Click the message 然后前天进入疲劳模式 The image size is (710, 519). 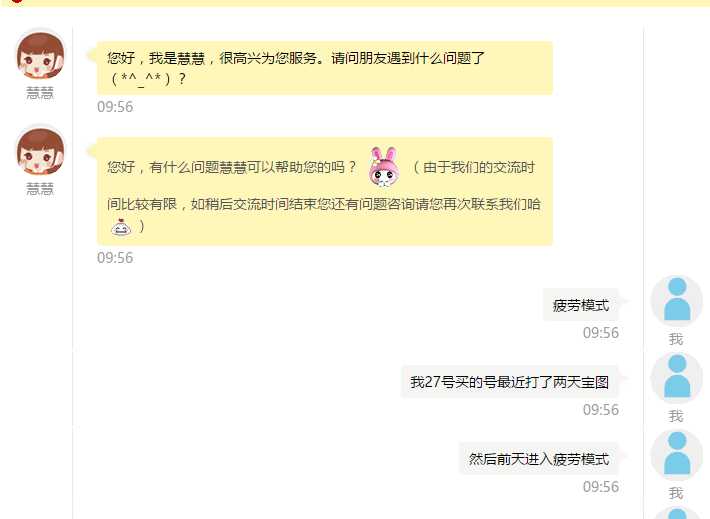click(539, 459)
